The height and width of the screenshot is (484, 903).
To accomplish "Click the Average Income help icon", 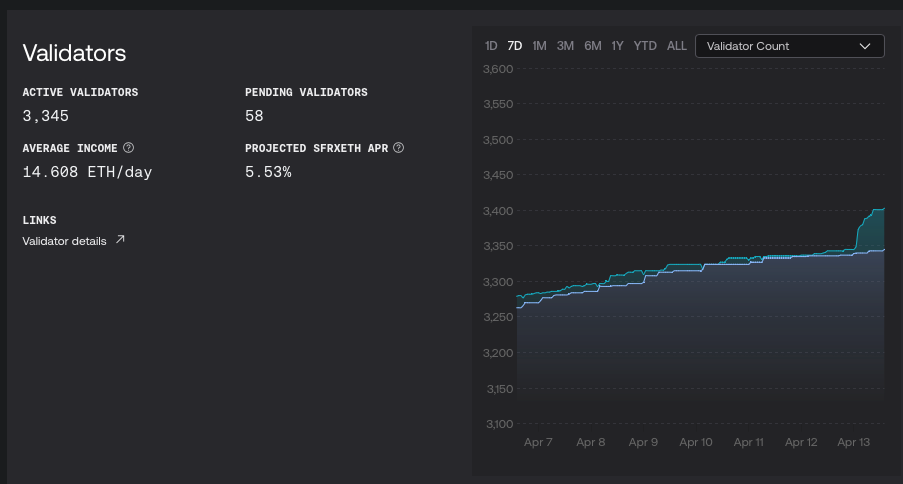I will point(128,148).
